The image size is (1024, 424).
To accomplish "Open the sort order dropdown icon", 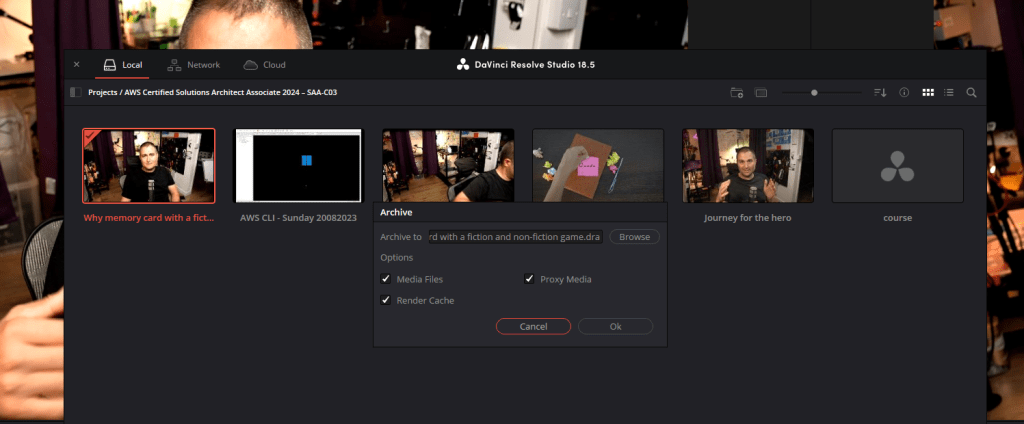I will coord(880,93).
